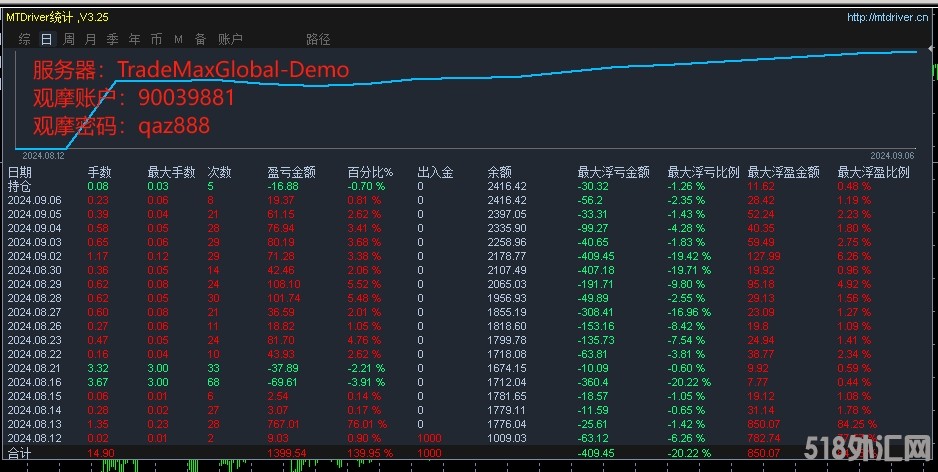Select the 2024.09.06 row date
This screenshot has height=472, width=938.
coord(34,200)
